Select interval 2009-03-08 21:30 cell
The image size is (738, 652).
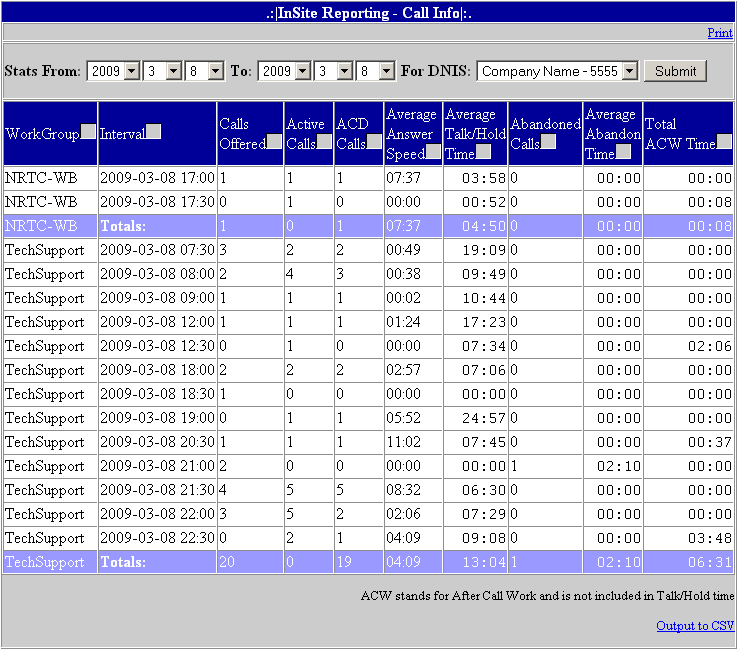[x=157, y=490]
